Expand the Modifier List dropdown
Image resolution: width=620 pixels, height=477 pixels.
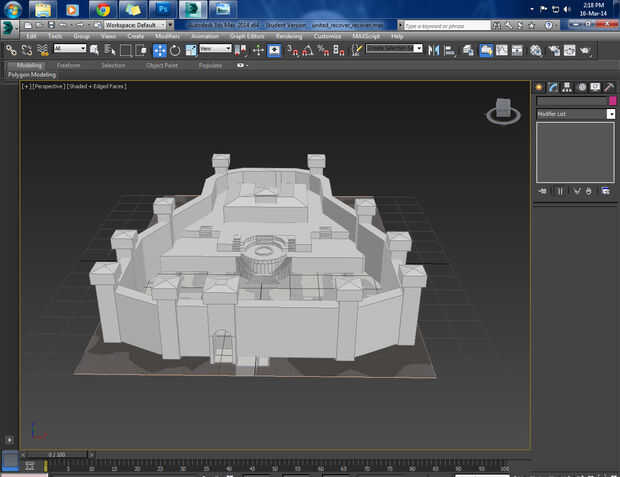pyautogui.click(x=611, y=114)
